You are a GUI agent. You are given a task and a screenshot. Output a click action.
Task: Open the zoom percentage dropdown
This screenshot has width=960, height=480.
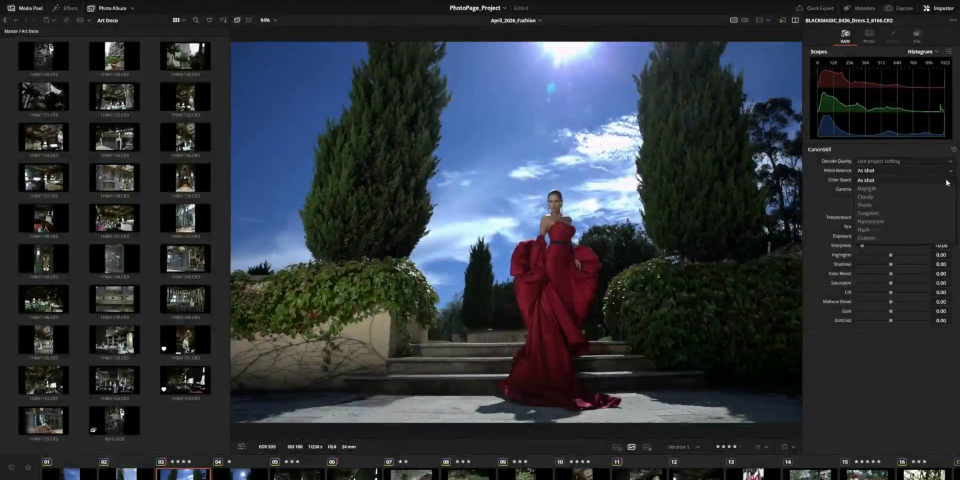[268, 20]
